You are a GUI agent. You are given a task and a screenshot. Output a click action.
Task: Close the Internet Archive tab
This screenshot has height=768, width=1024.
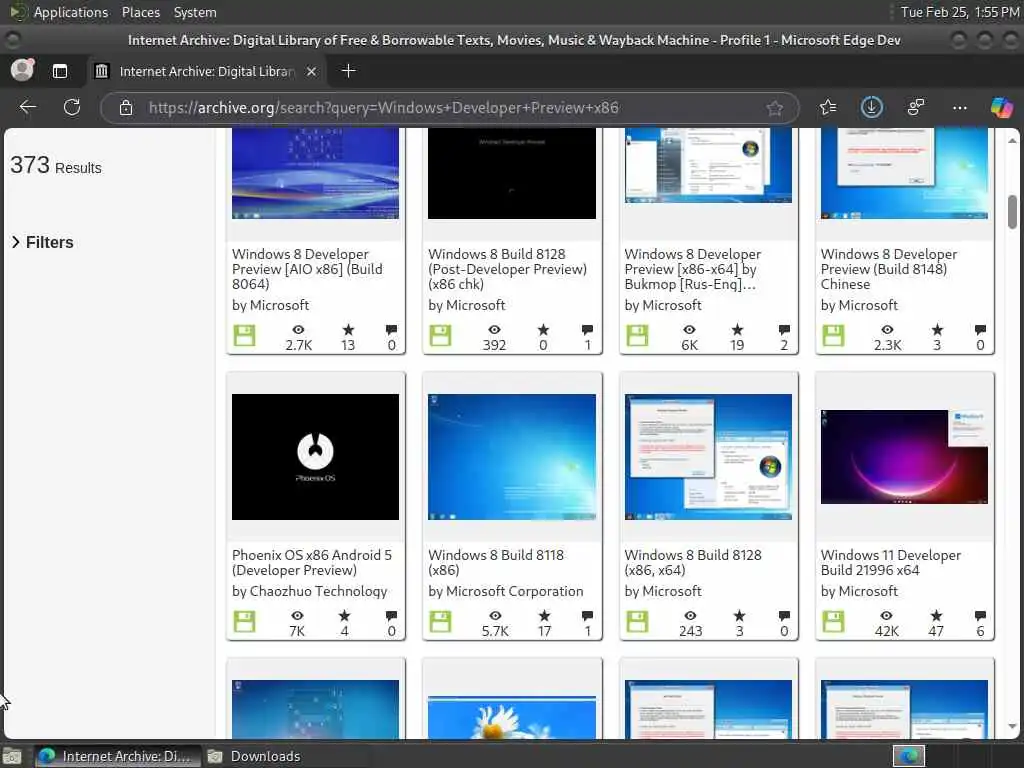click(312, 71)
